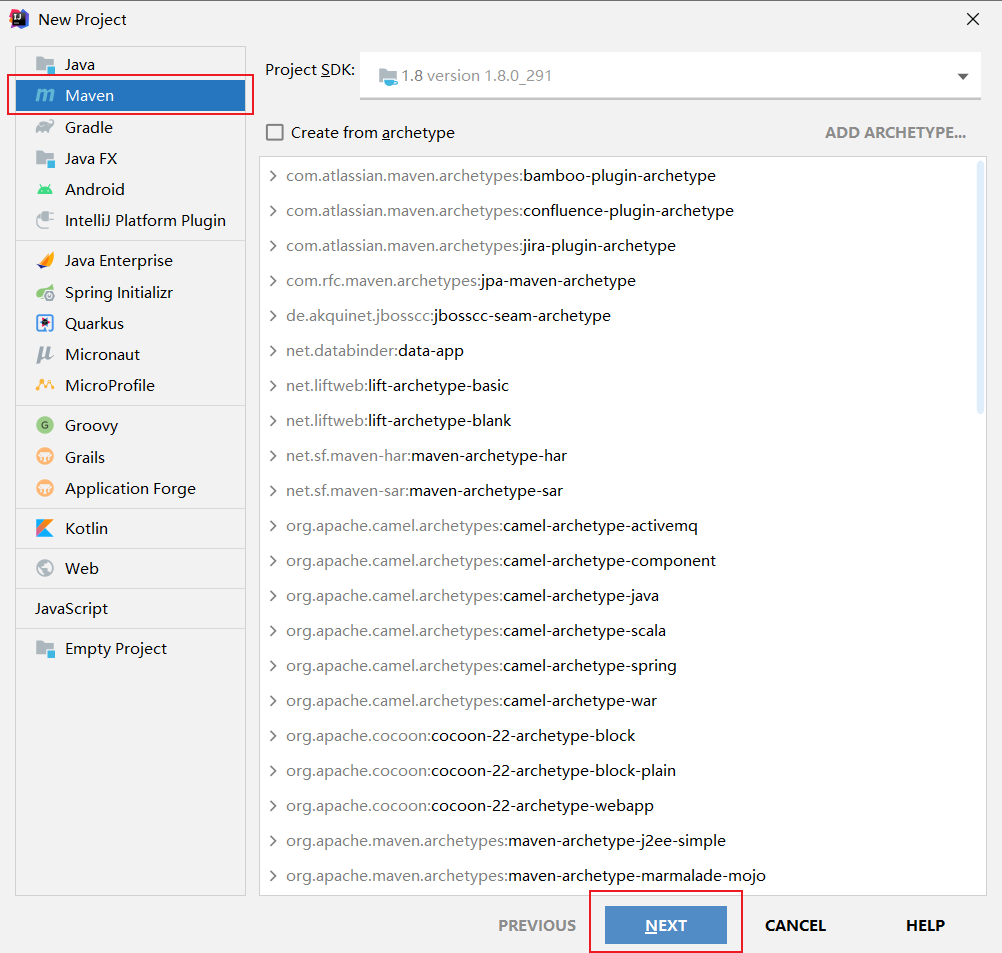Screen dimensions: 1002x953
Task: Expand net.databinder data-app chevron
Action: coord(273,351)
